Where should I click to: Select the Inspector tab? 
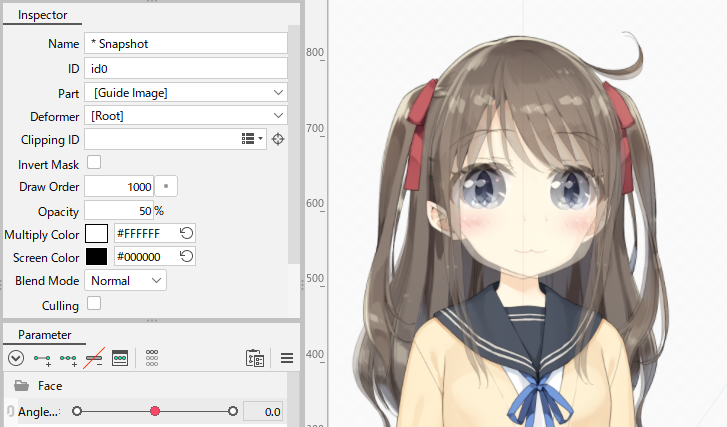coord(43,15)
